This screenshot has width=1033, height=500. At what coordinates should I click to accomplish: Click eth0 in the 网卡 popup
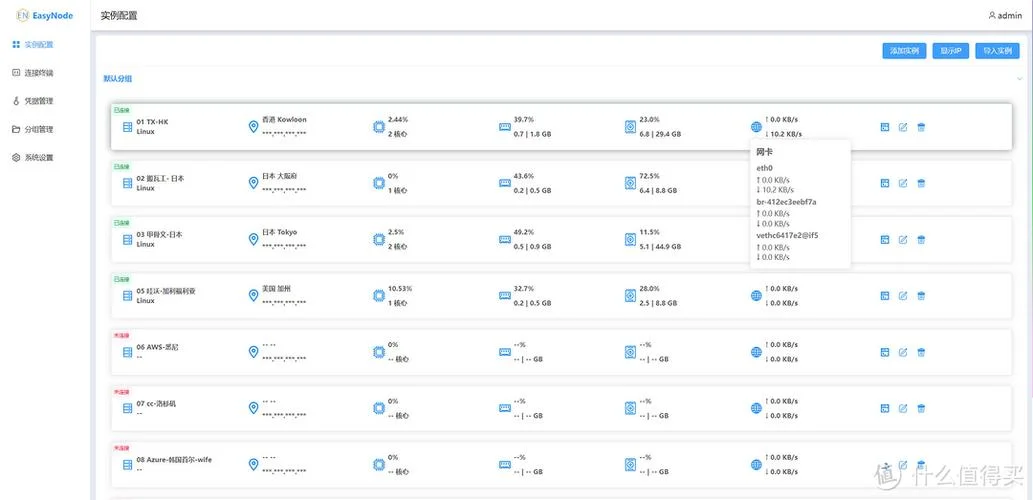[763, 167]
